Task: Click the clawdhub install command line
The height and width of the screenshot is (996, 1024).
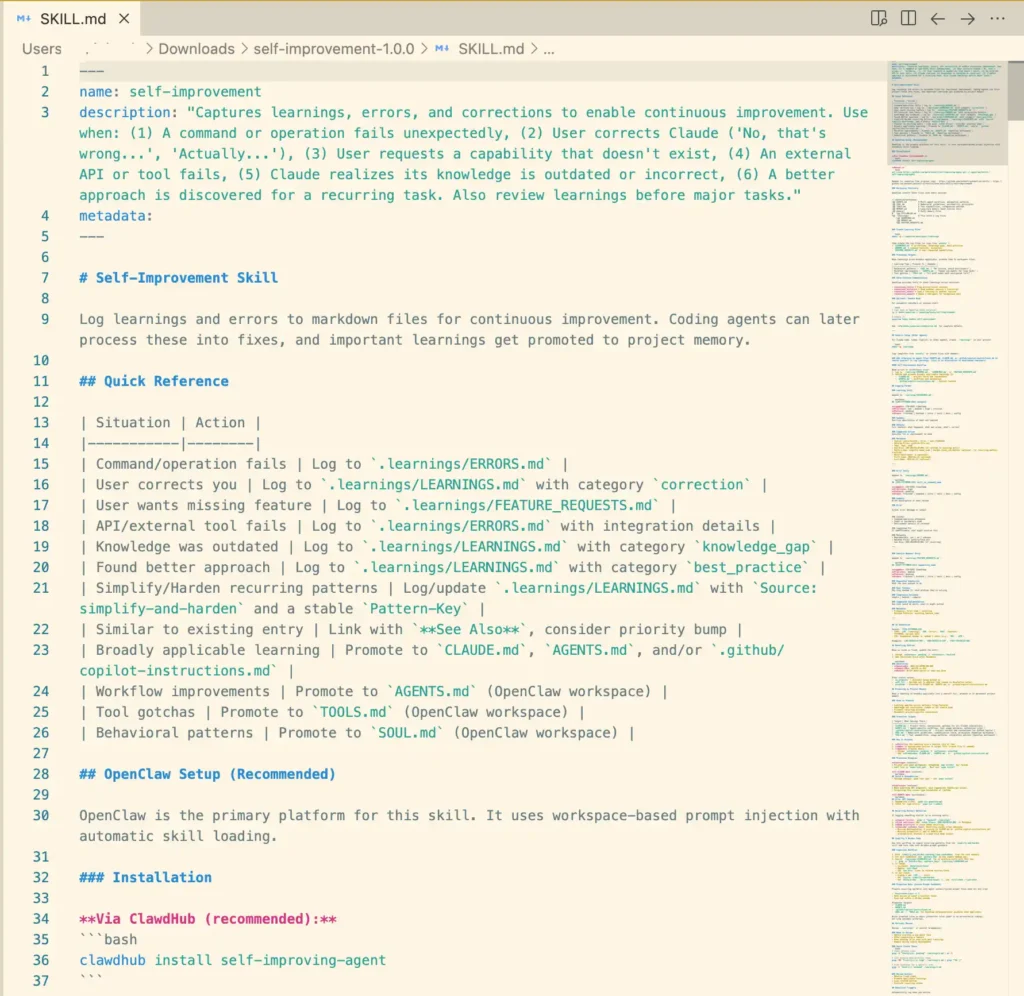Action: (232, 960)
